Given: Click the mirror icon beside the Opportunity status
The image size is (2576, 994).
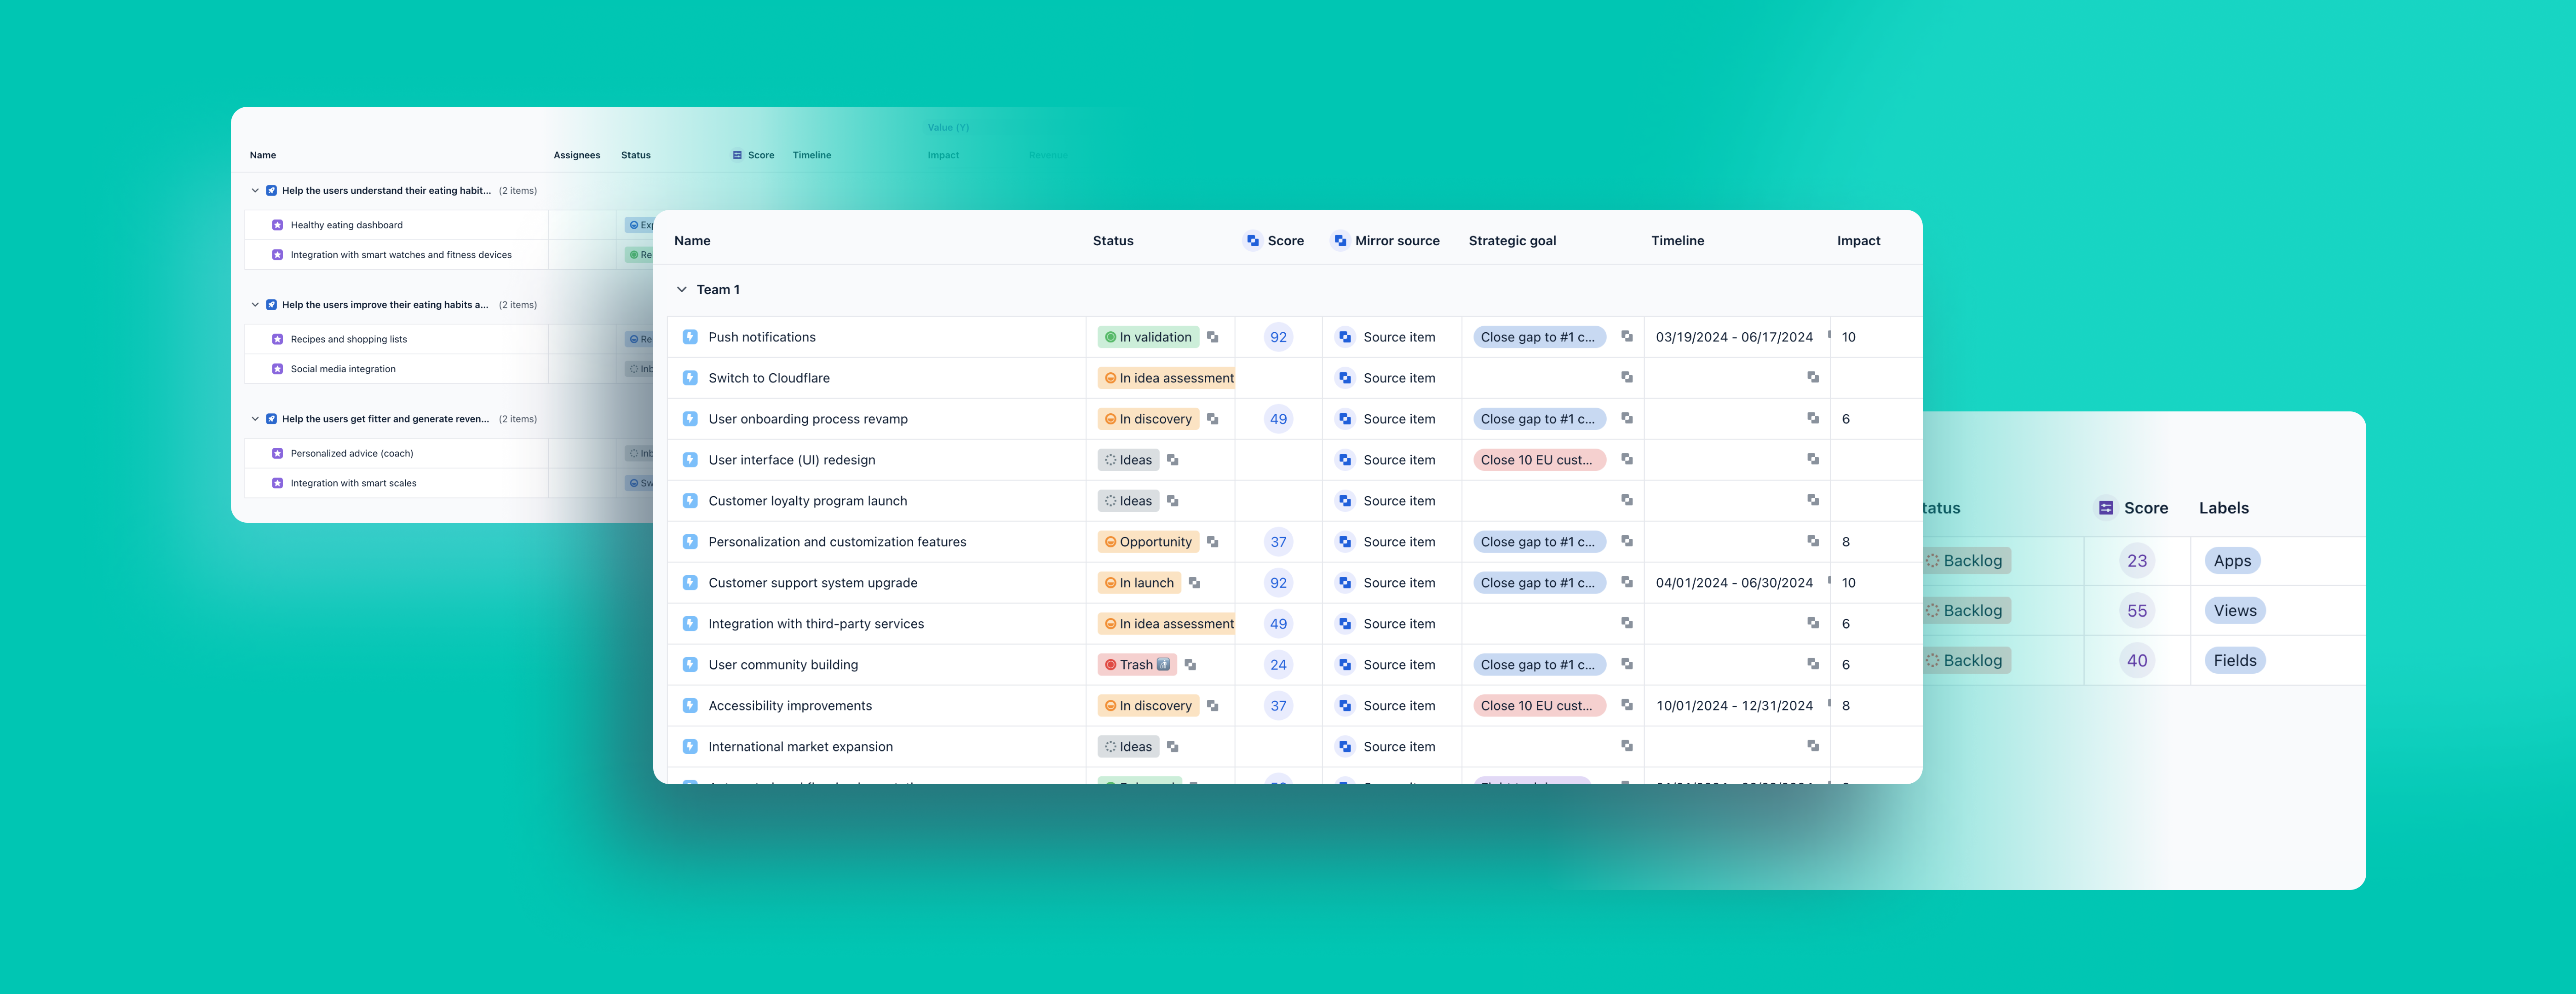Looking at the screenshot, I should pos(1213,542).
